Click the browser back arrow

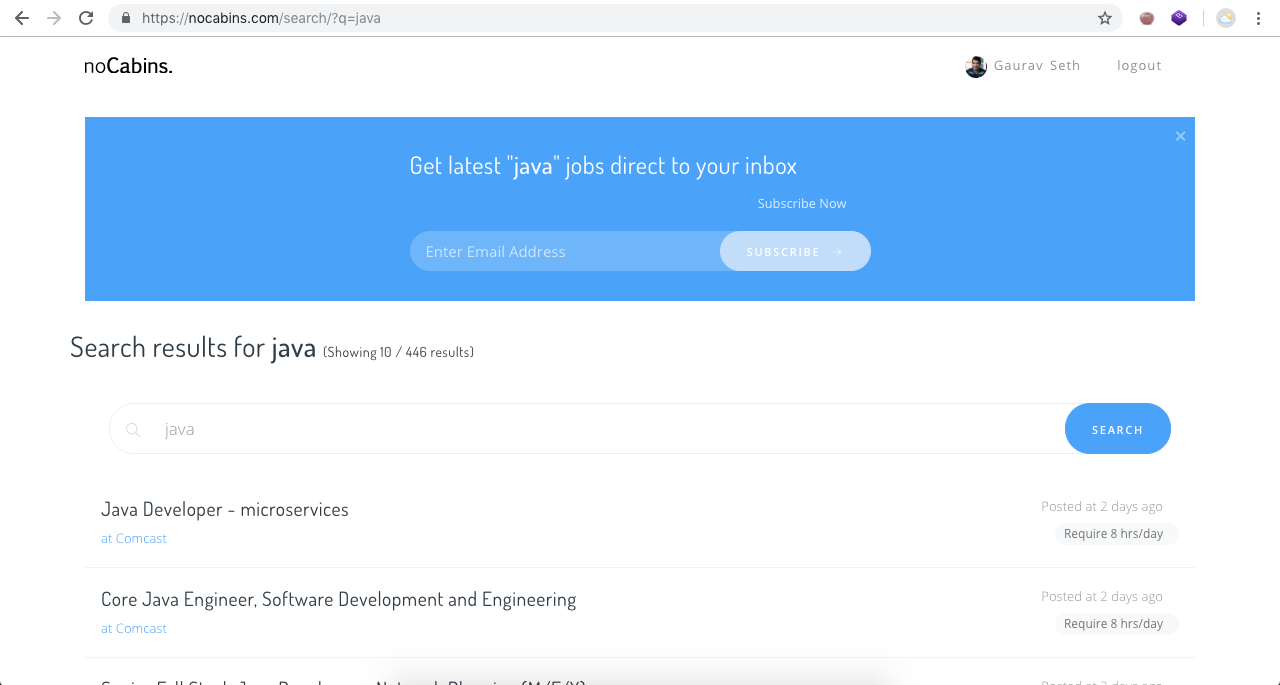22,18
